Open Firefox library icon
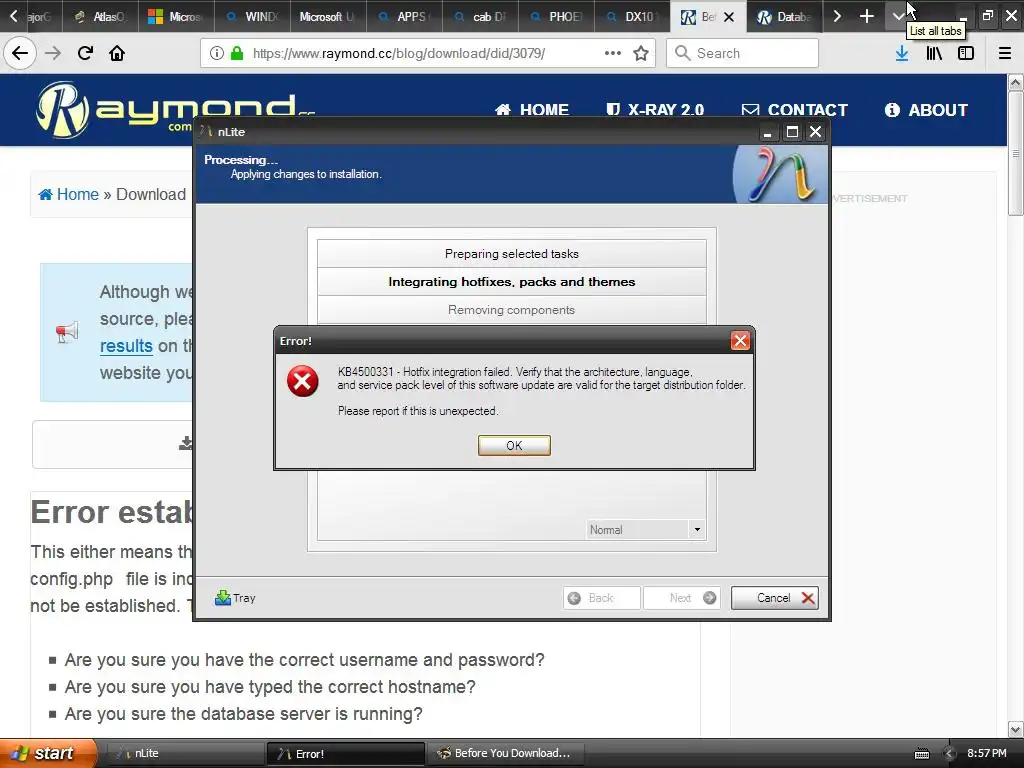Screen dimensions: 1024x768 click(x=934, y=53)
